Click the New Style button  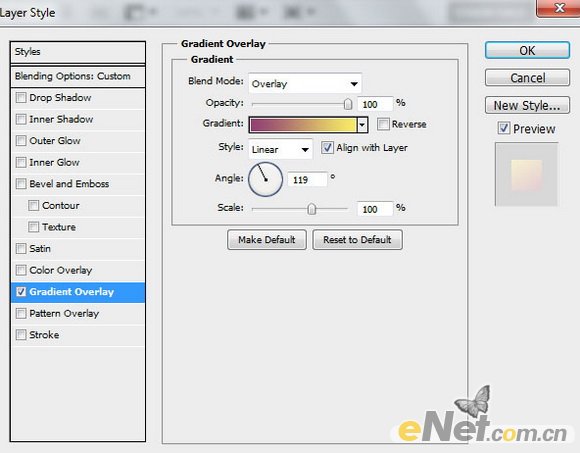[x=527, y=105]
